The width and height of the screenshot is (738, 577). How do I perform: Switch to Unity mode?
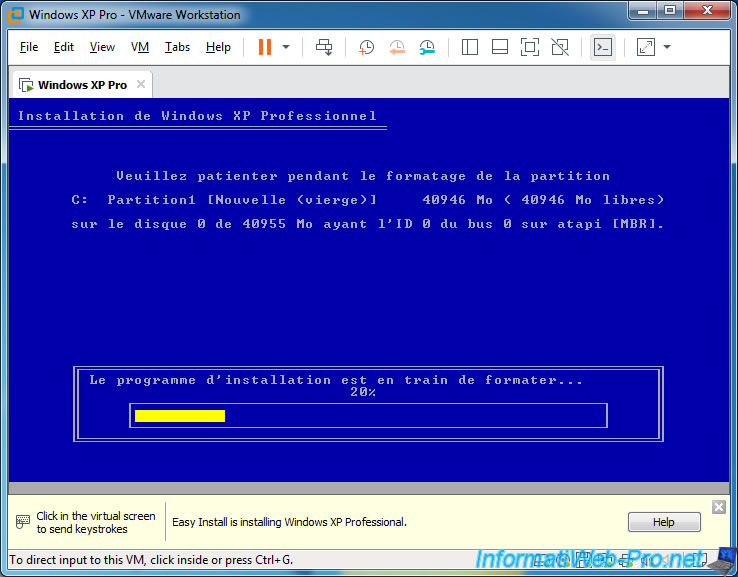560,47
